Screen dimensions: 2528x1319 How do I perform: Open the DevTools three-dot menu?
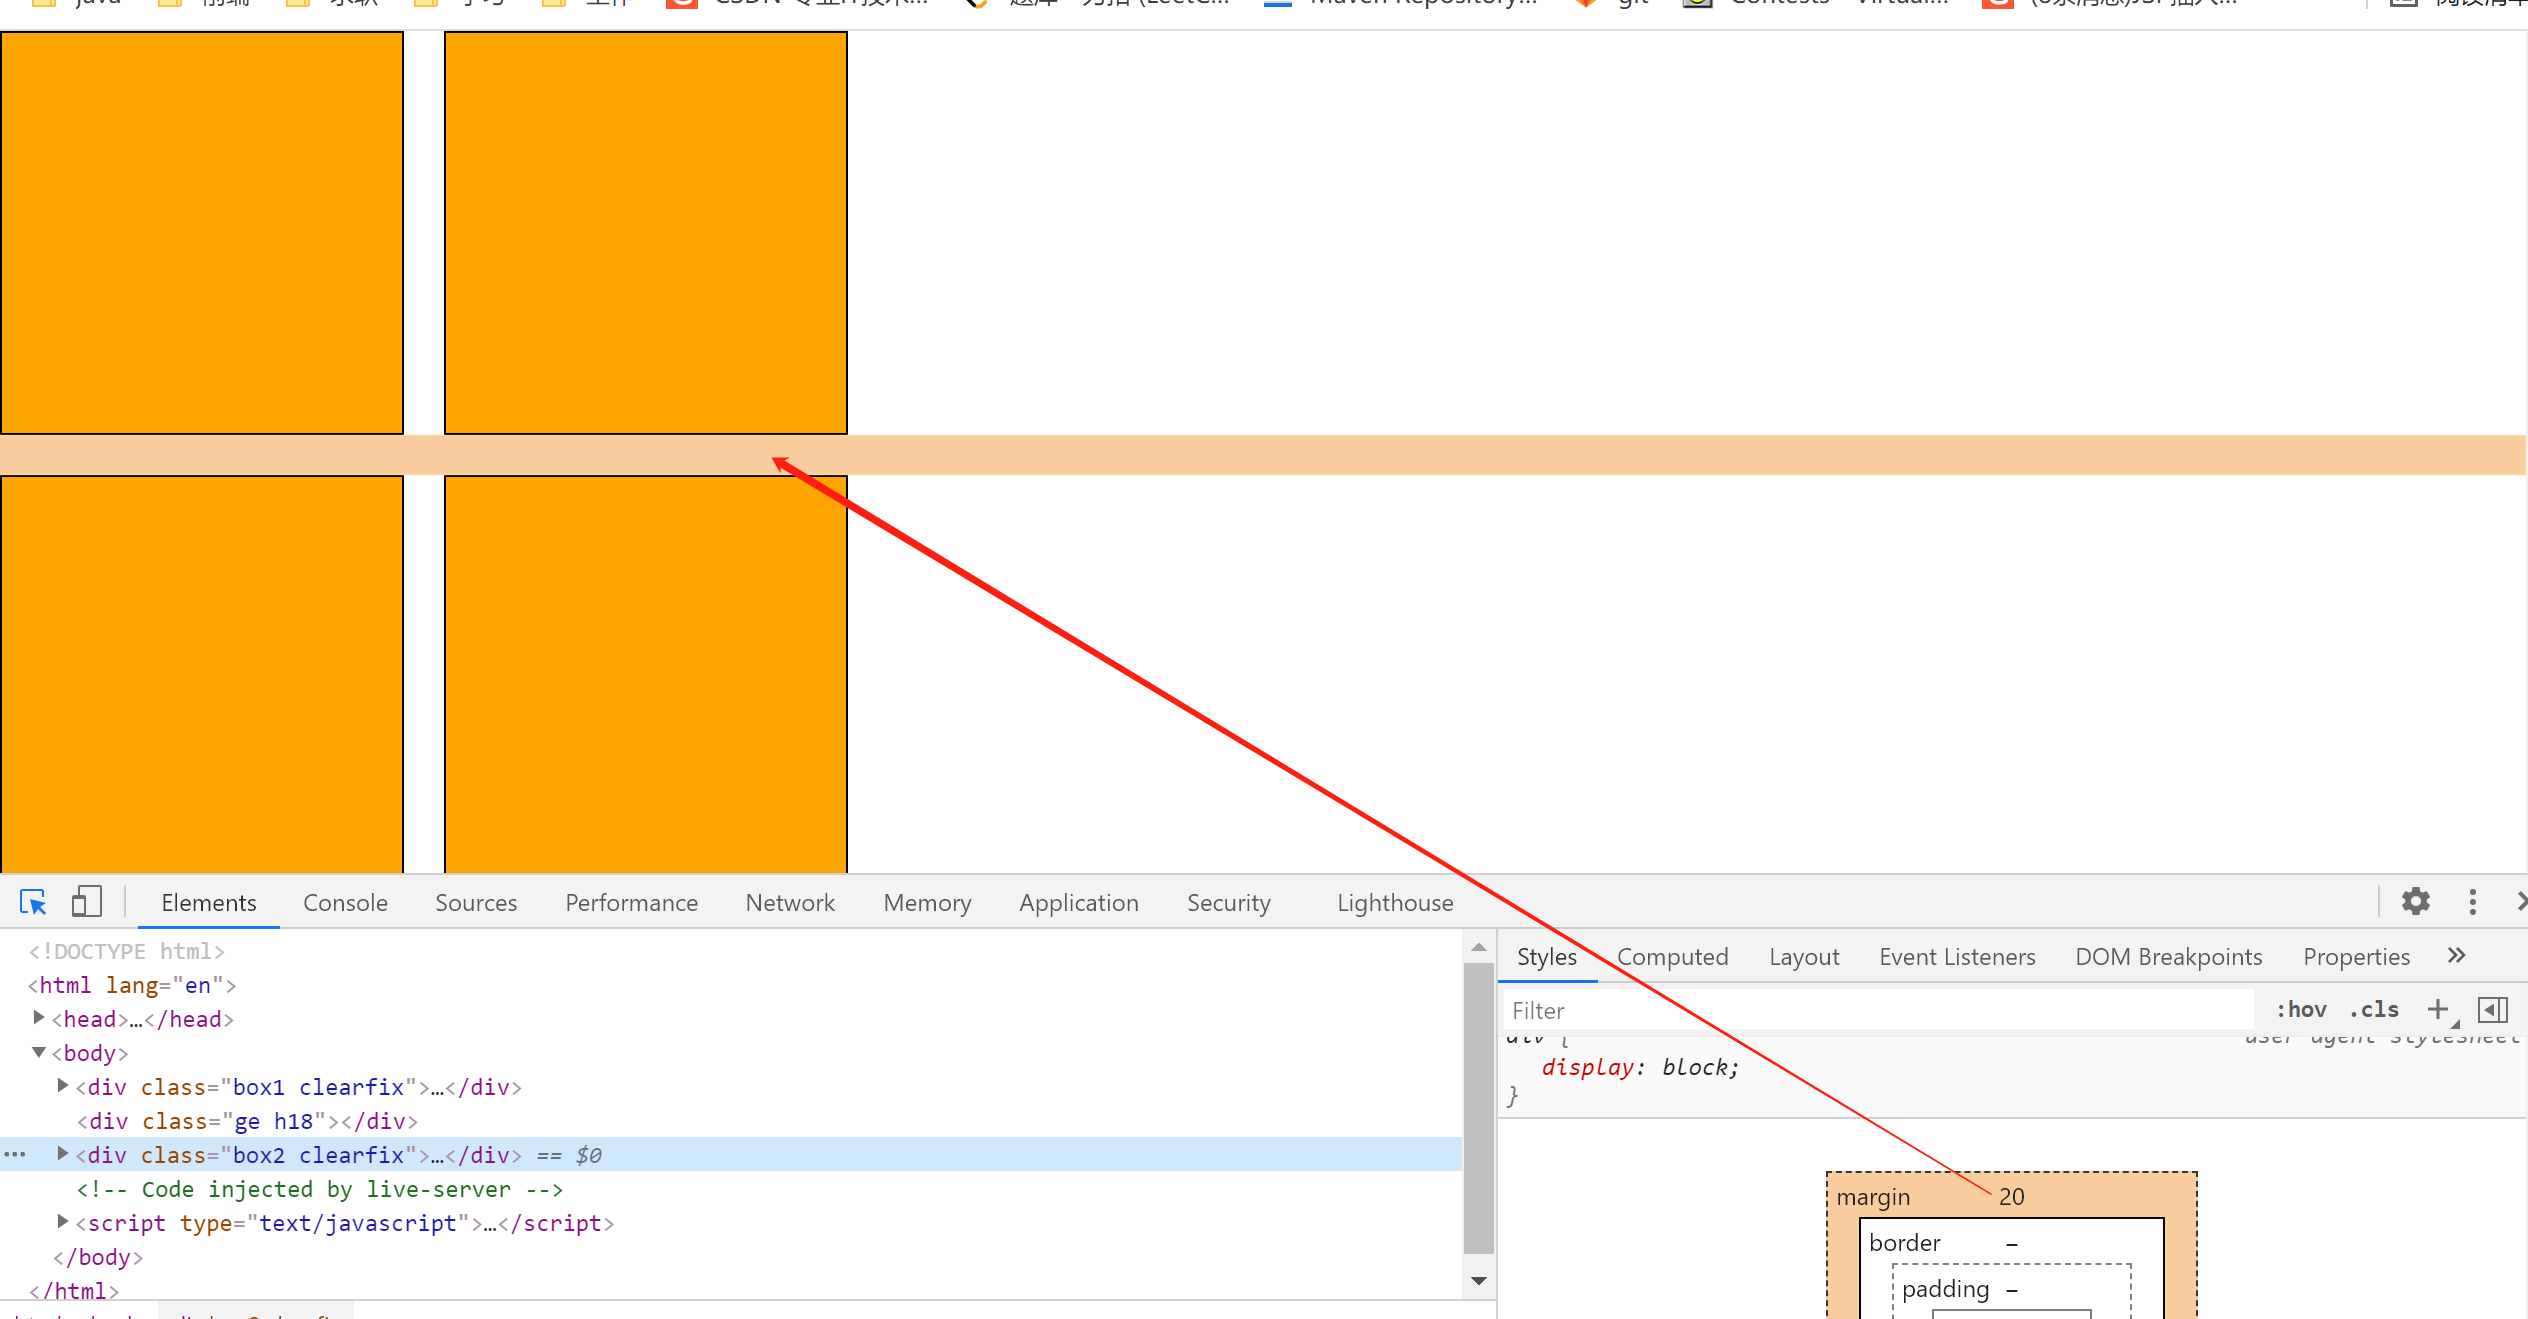[2473, 902]
